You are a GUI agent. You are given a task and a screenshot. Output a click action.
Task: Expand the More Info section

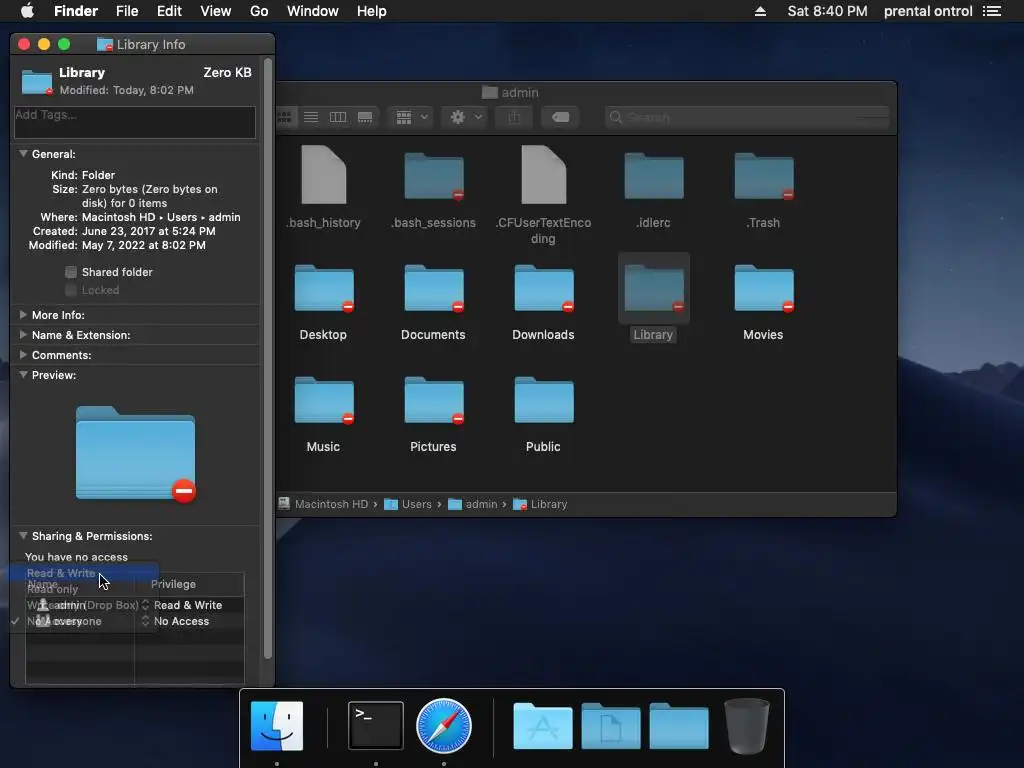[24, 315]
